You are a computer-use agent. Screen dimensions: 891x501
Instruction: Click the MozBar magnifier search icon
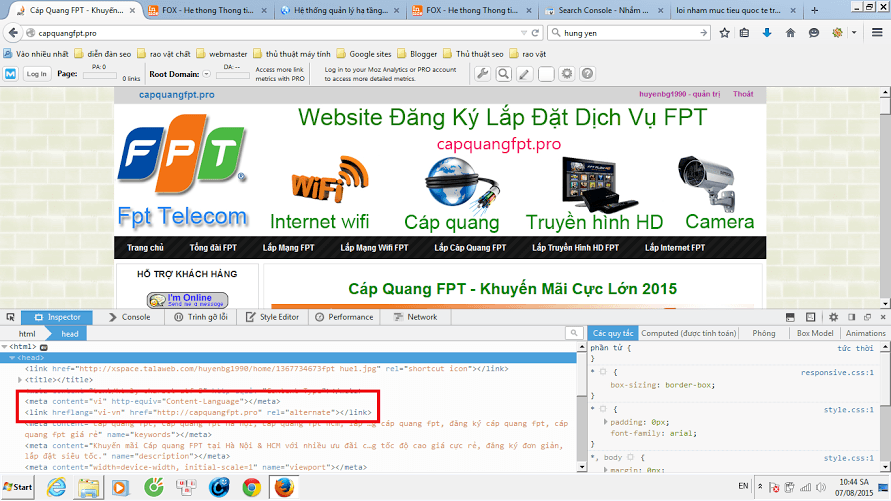click(x=503, y=74)
